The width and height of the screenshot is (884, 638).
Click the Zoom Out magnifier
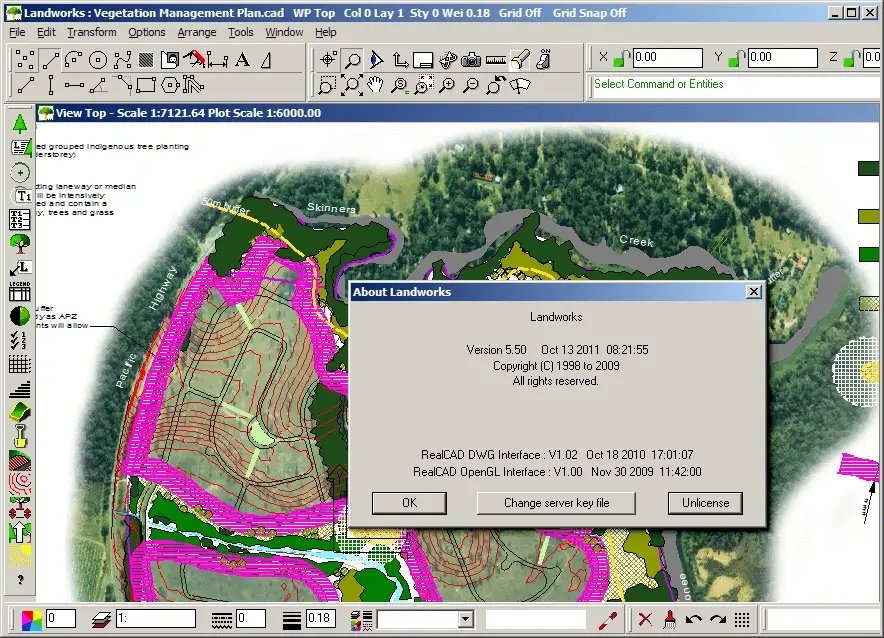471,85
